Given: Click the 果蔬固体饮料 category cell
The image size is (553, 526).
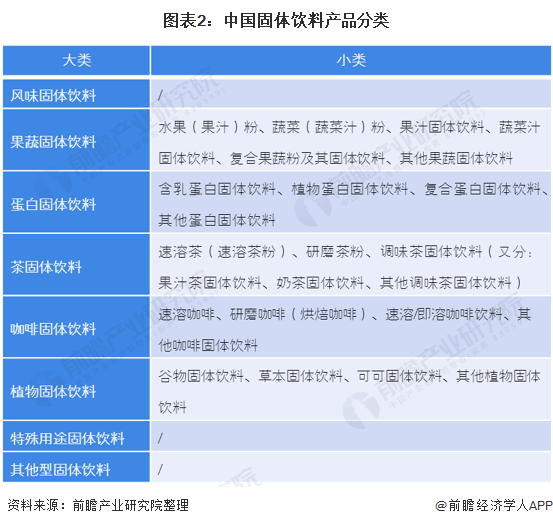Looking at the screenshot, I should click(x=77, y=140).
